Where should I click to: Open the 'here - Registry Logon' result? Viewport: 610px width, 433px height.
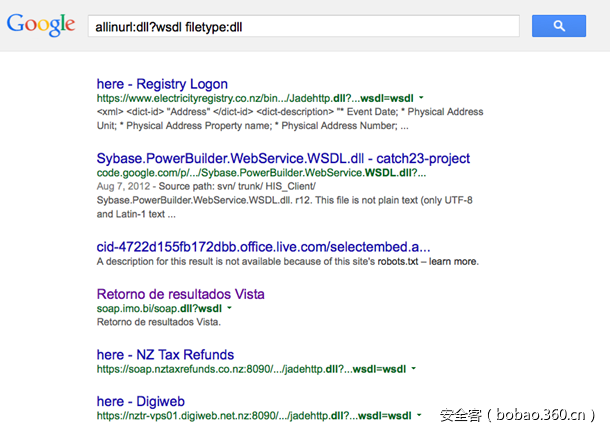tap(162, 84)
